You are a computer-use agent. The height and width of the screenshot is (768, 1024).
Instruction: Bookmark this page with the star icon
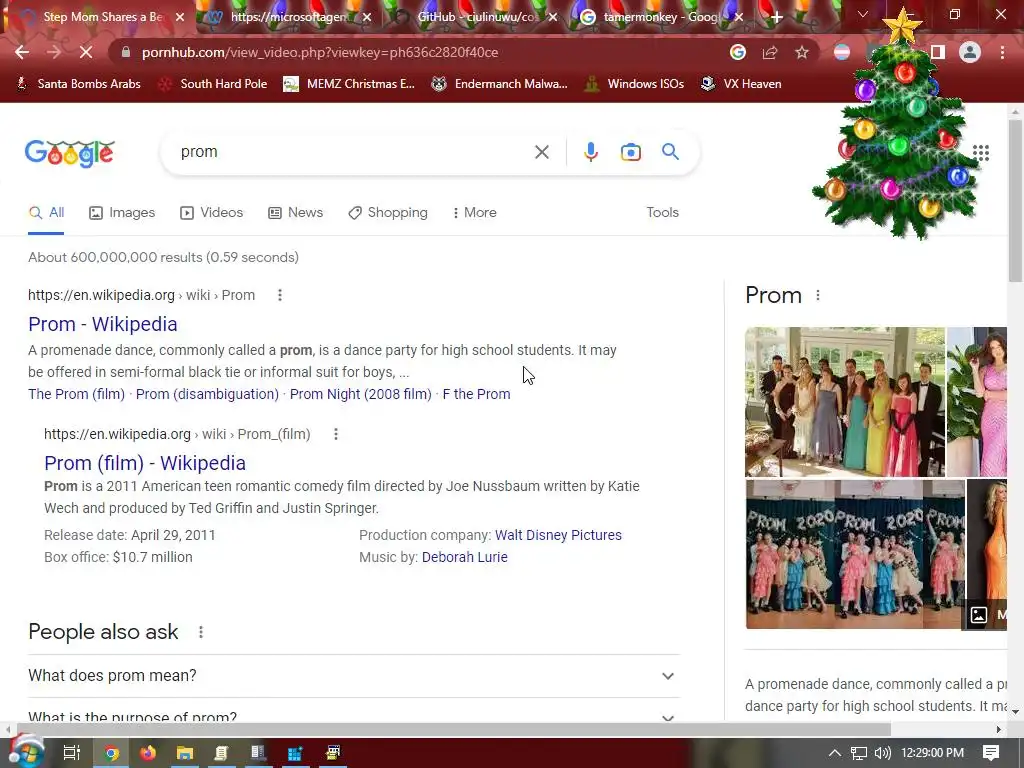click(802, 52)
